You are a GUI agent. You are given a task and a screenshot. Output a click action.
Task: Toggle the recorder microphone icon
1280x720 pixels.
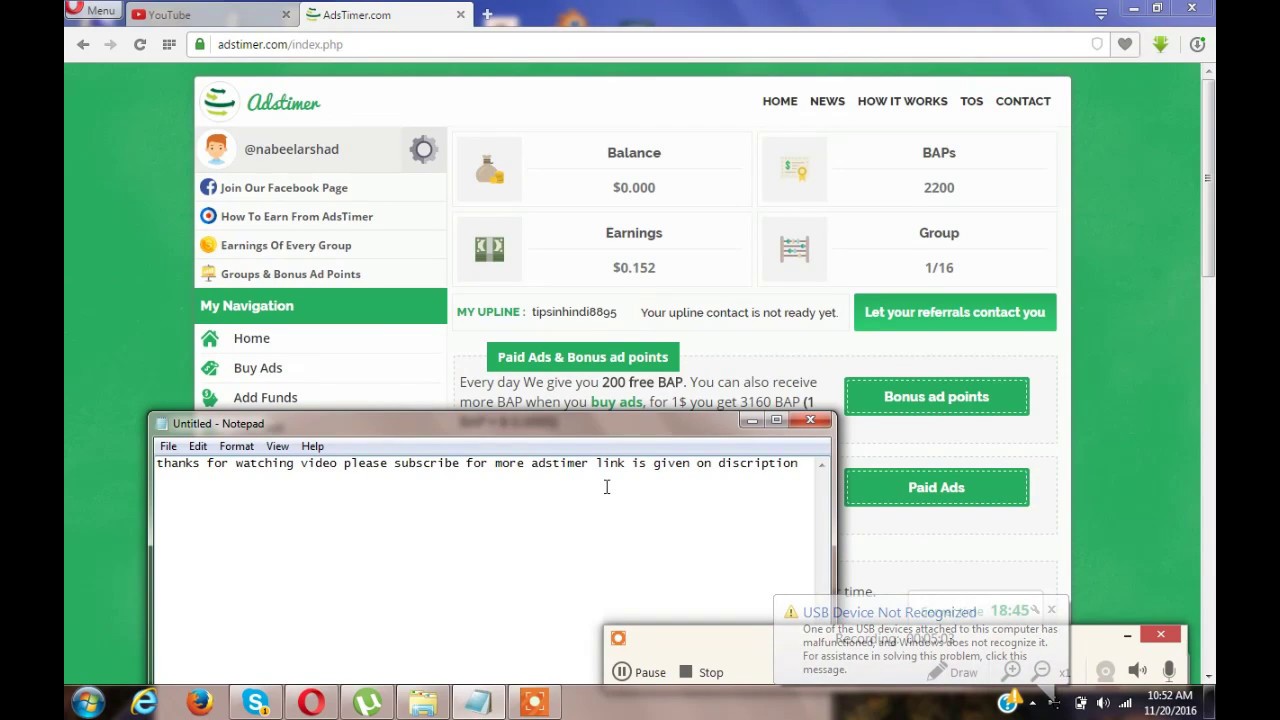click(1168, 671)
